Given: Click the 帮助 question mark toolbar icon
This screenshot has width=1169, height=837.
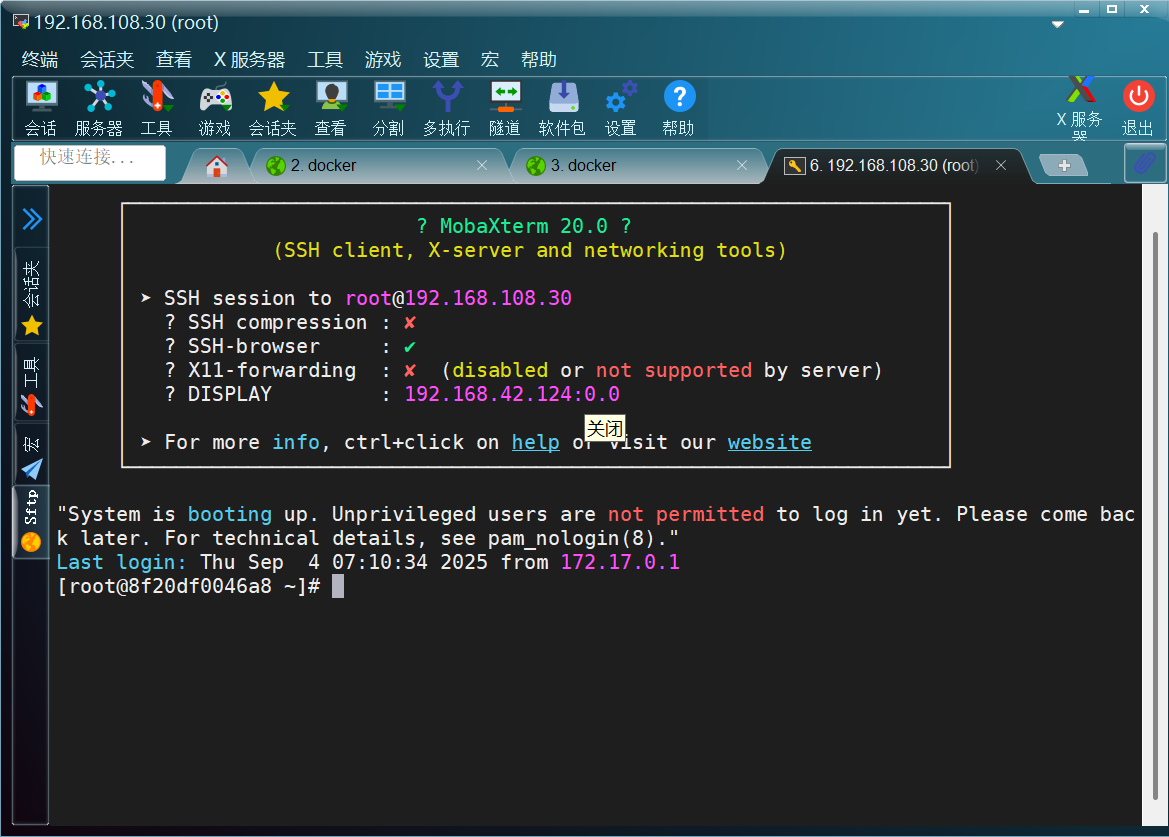Looking at the screenshot, I should coord(678,109).
